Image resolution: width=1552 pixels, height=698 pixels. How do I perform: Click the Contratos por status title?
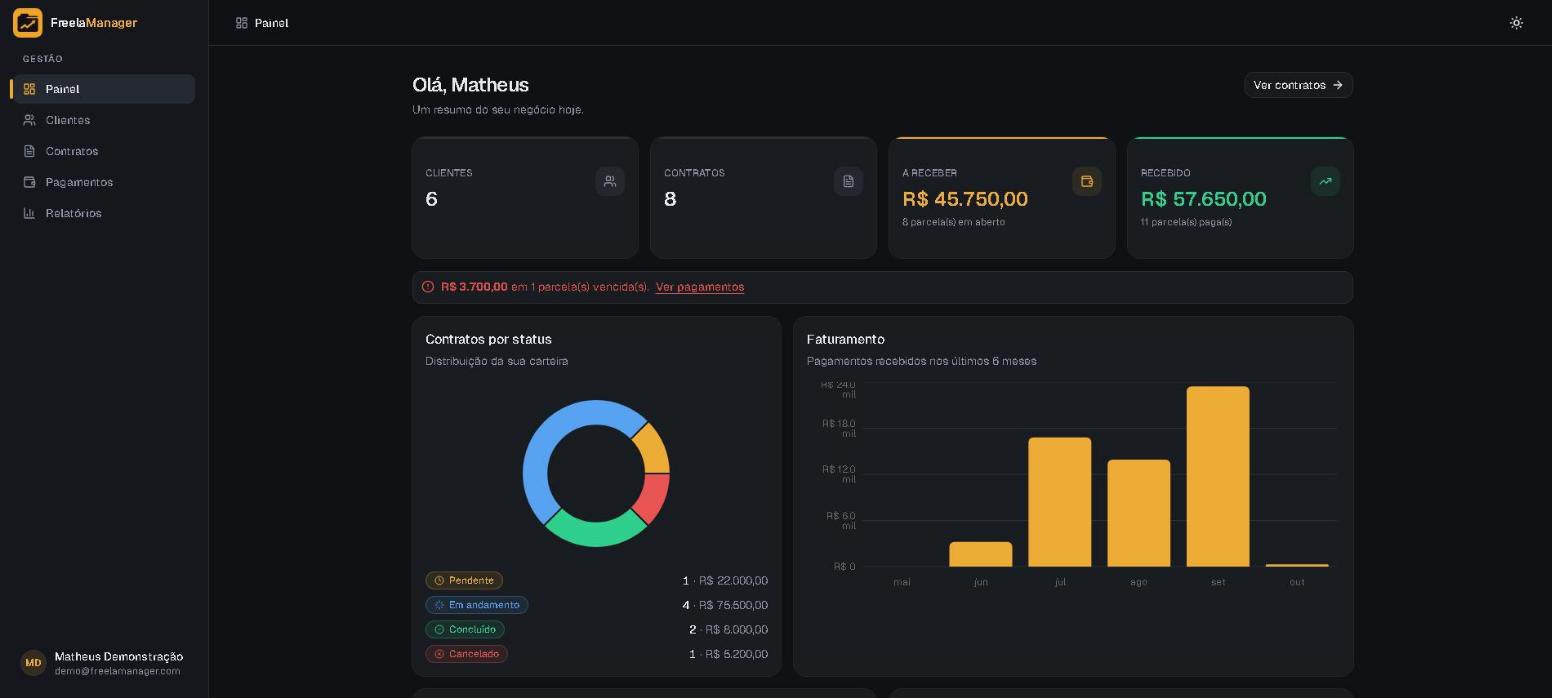489,340
